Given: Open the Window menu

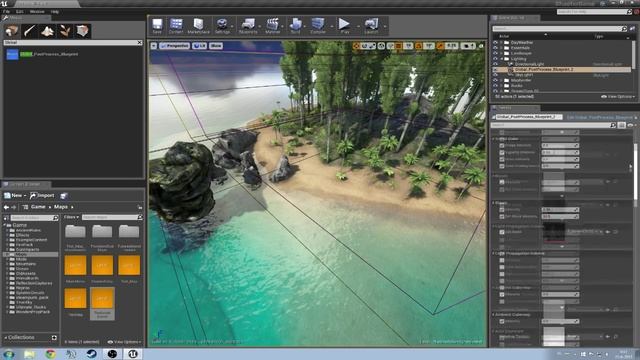Looking at the screenshot, I should [37, 12].
